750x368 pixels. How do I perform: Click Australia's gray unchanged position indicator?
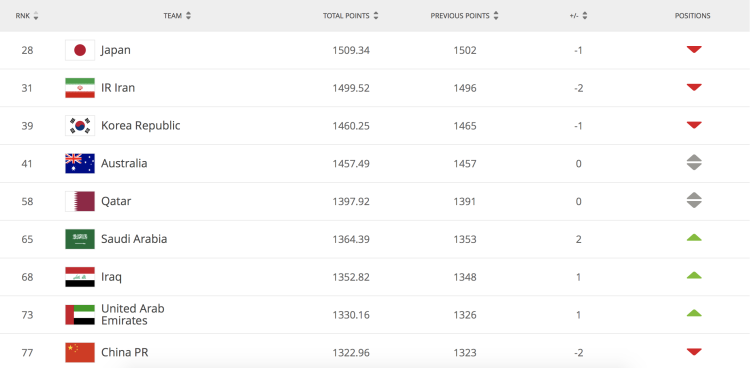(x=694, y=163)
